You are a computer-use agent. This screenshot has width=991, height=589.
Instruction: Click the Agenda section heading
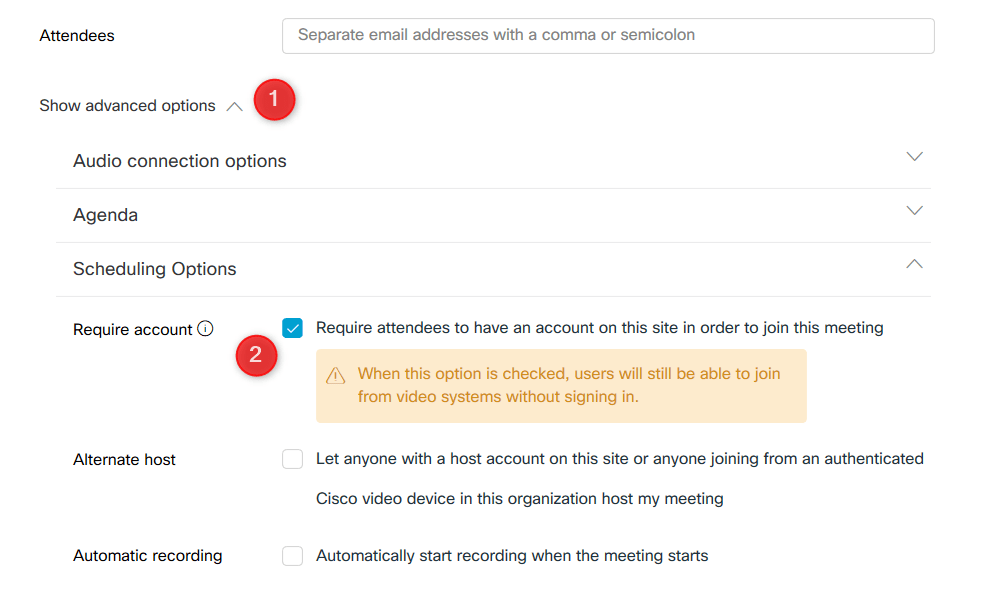point(105,215)
